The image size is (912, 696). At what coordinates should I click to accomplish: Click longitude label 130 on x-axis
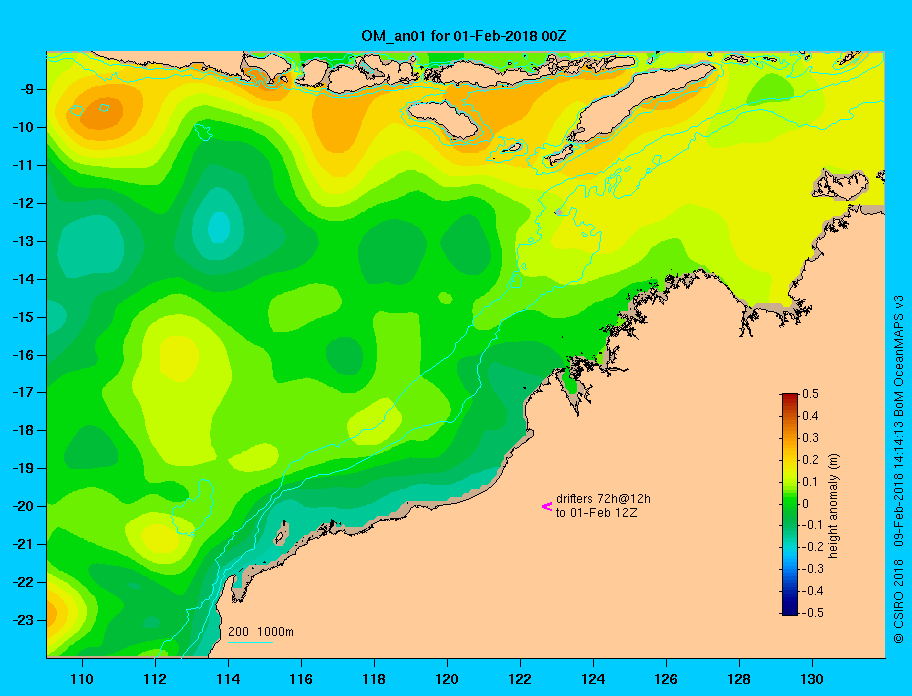click(x=812, y=679)
